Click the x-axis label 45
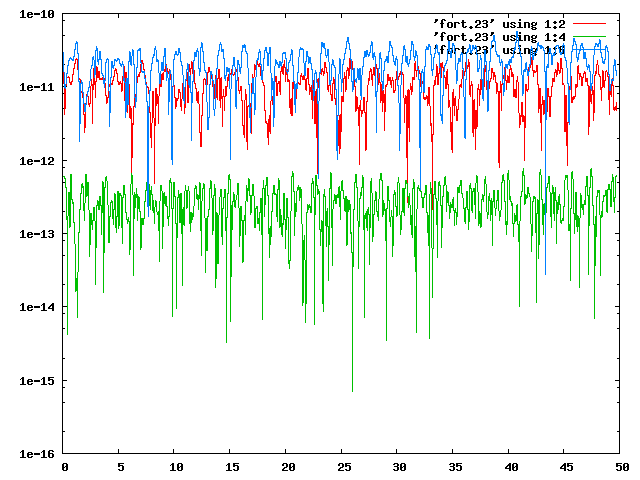 567,467
